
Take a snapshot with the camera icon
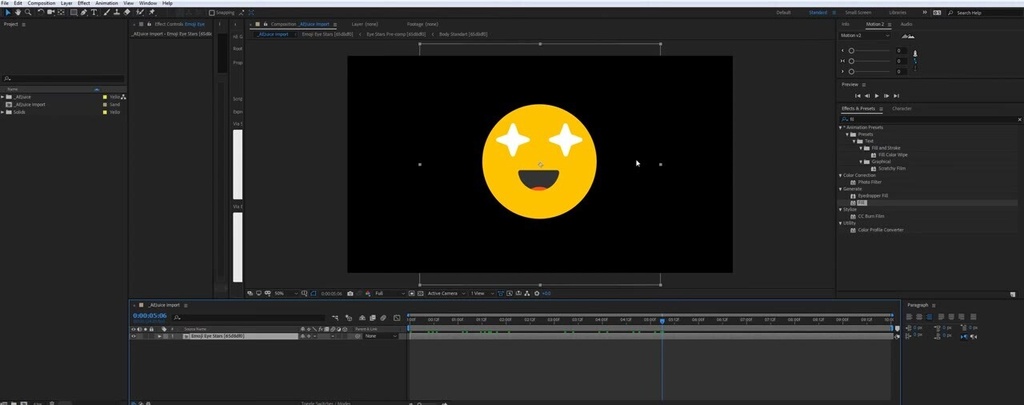pos(350,293)
